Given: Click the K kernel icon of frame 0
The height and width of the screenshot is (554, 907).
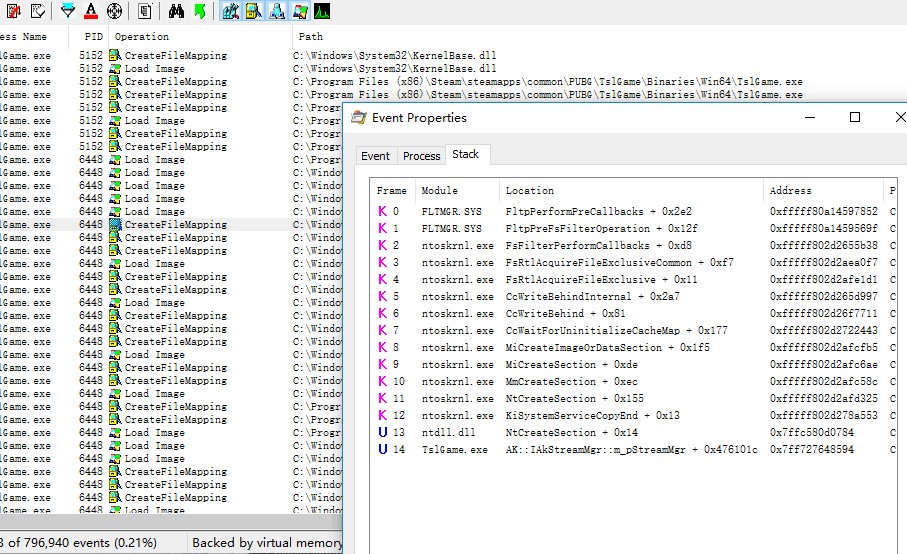Looking at the screenshot, I should coord(382,211).
